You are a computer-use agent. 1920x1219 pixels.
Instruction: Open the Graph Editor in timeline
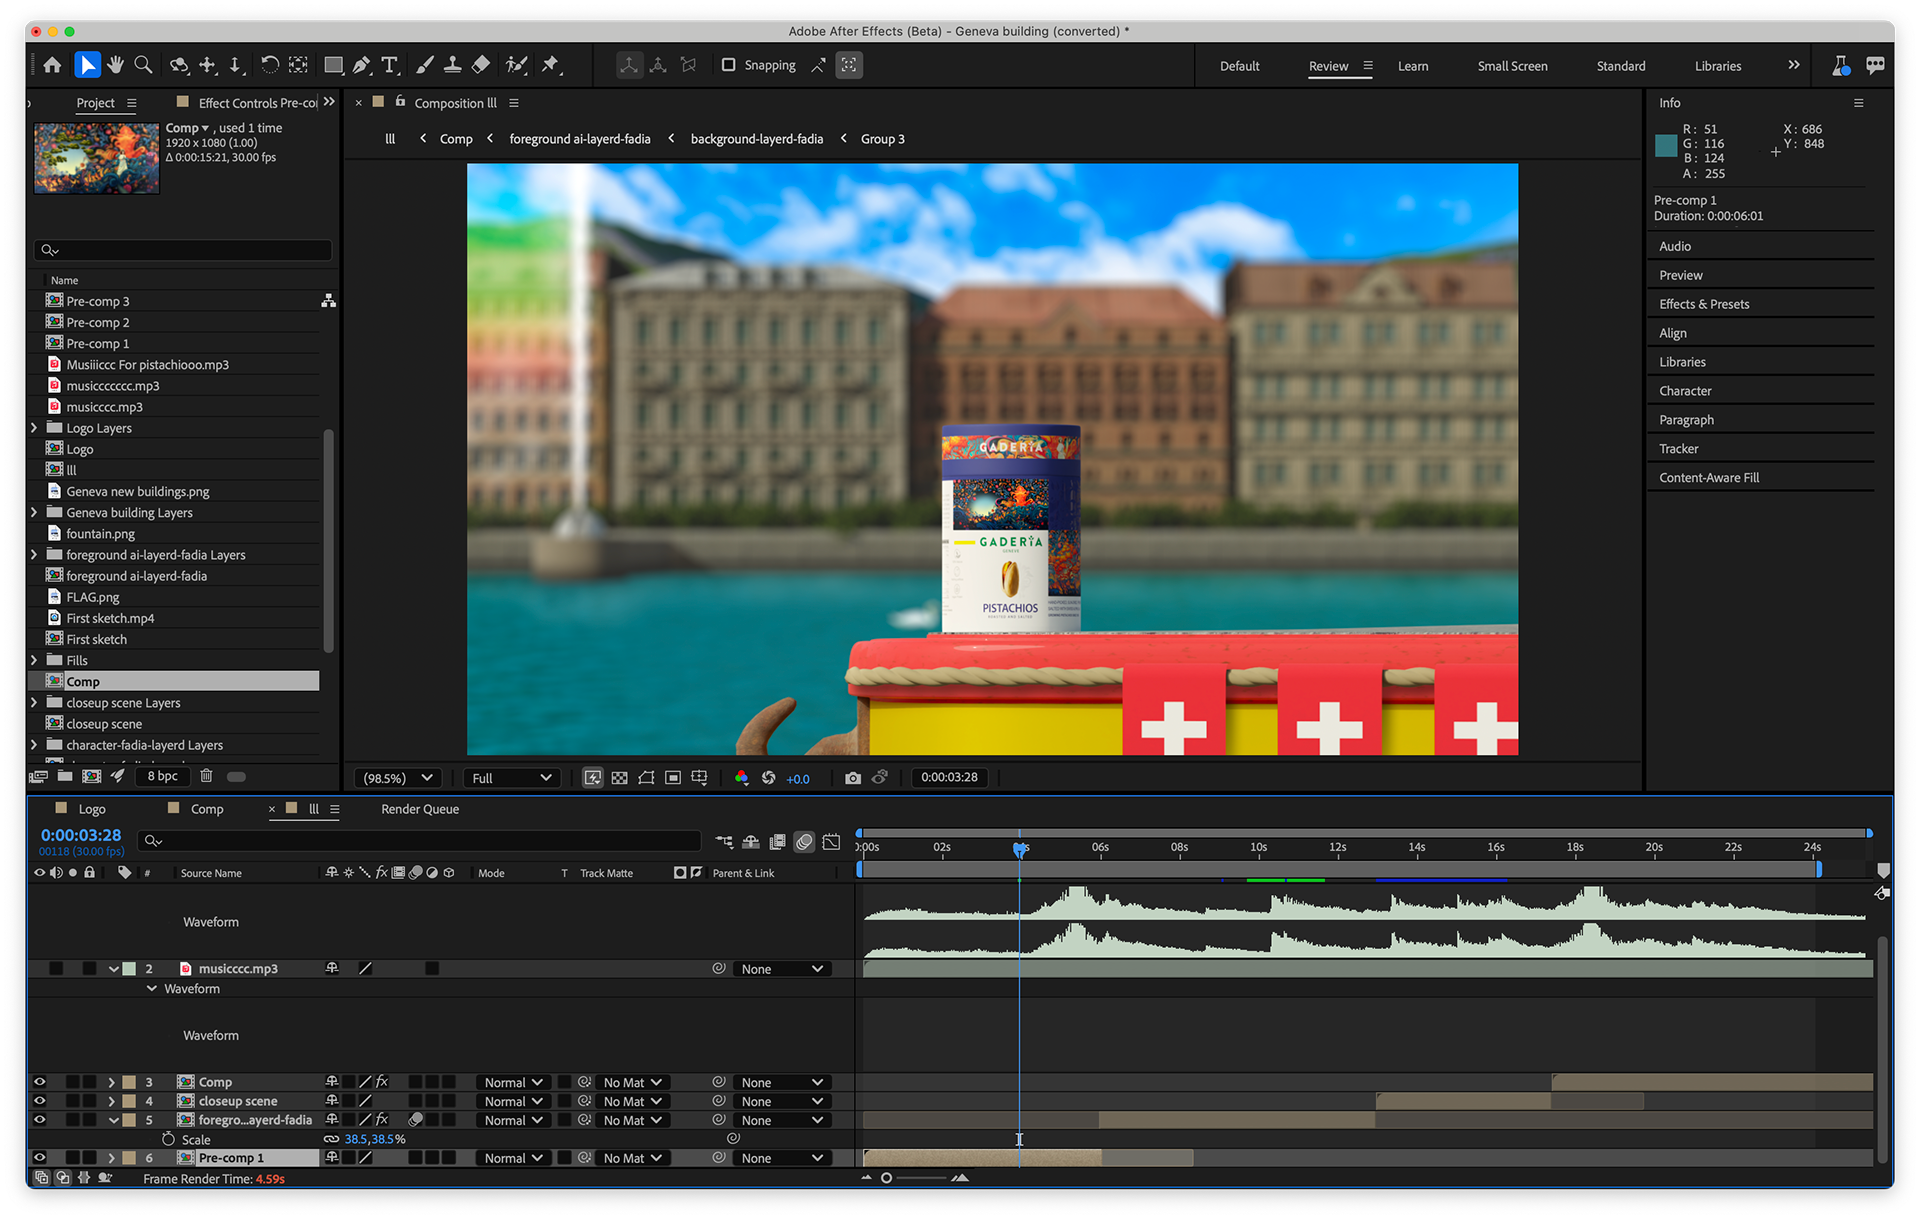click(x=831, y=842)
